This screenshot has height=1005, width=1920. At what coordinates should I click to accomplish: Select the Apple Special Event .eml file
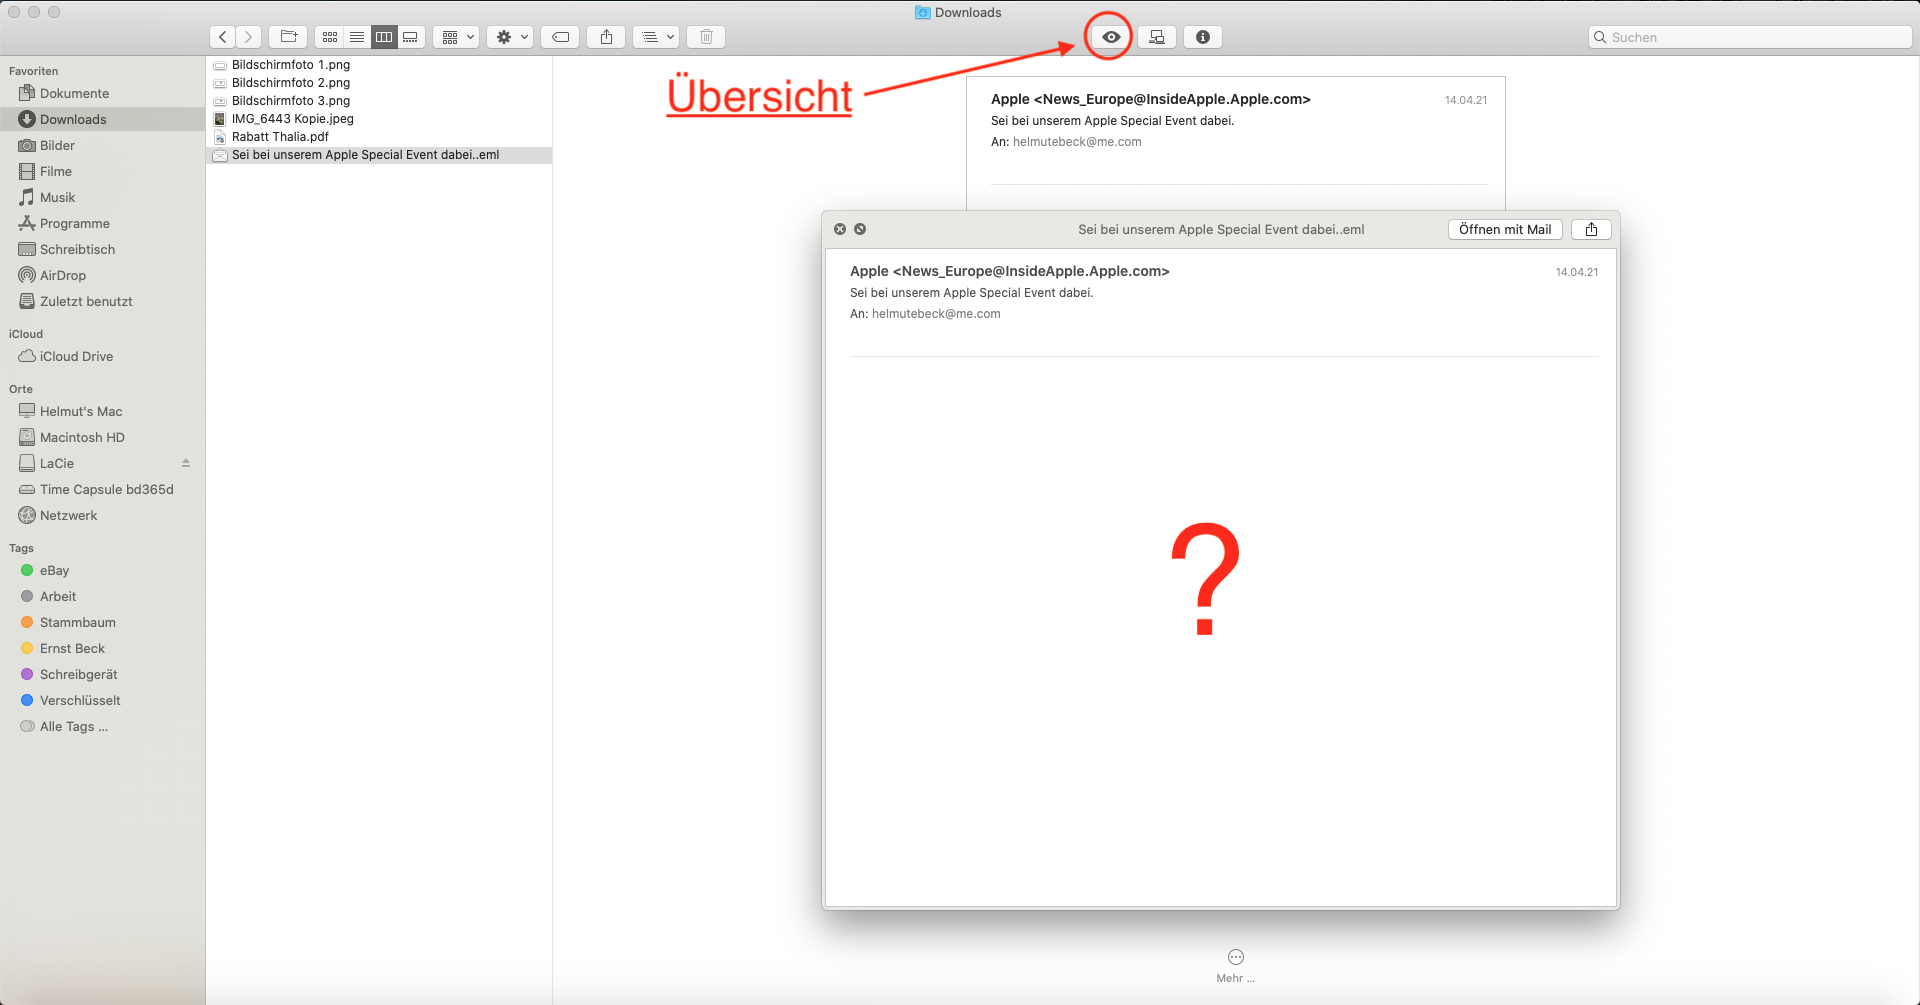pos(379,155)
